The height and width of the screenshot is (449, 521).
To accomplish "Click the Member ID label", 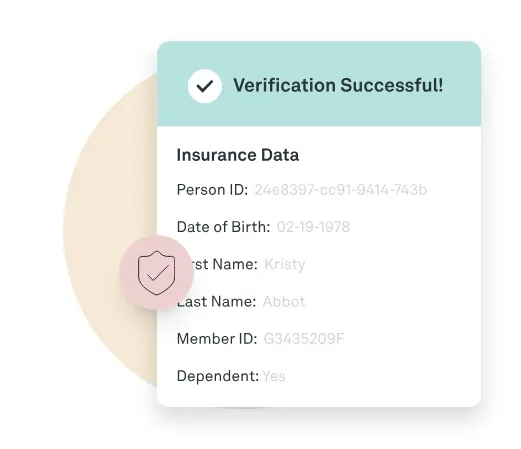I will point(217,339).
